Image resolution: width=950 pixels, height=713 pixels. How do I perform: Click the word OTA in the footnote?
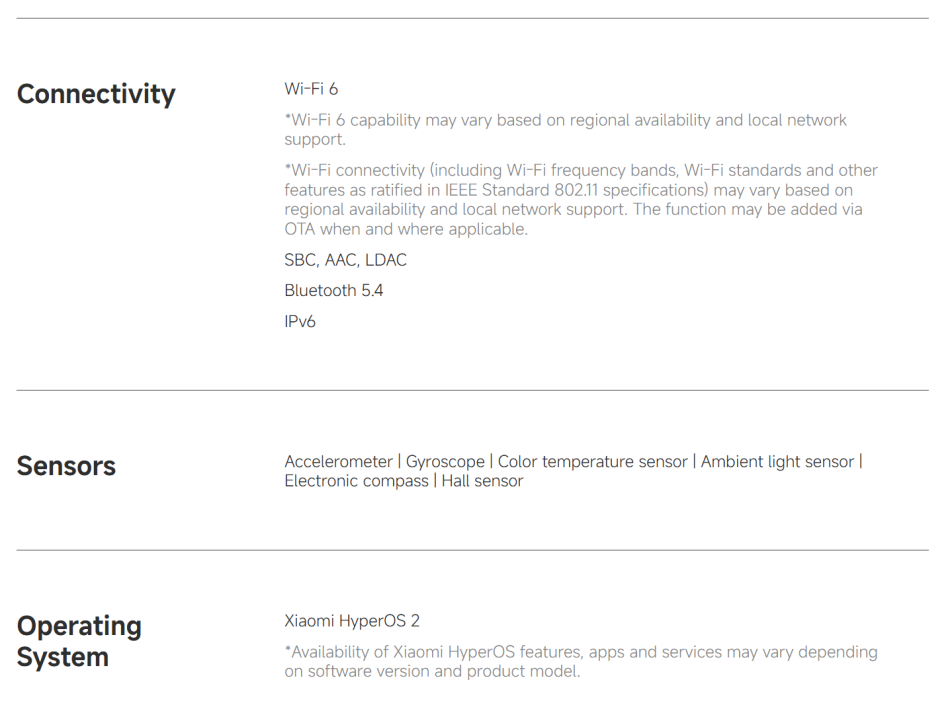click(300, 229)
